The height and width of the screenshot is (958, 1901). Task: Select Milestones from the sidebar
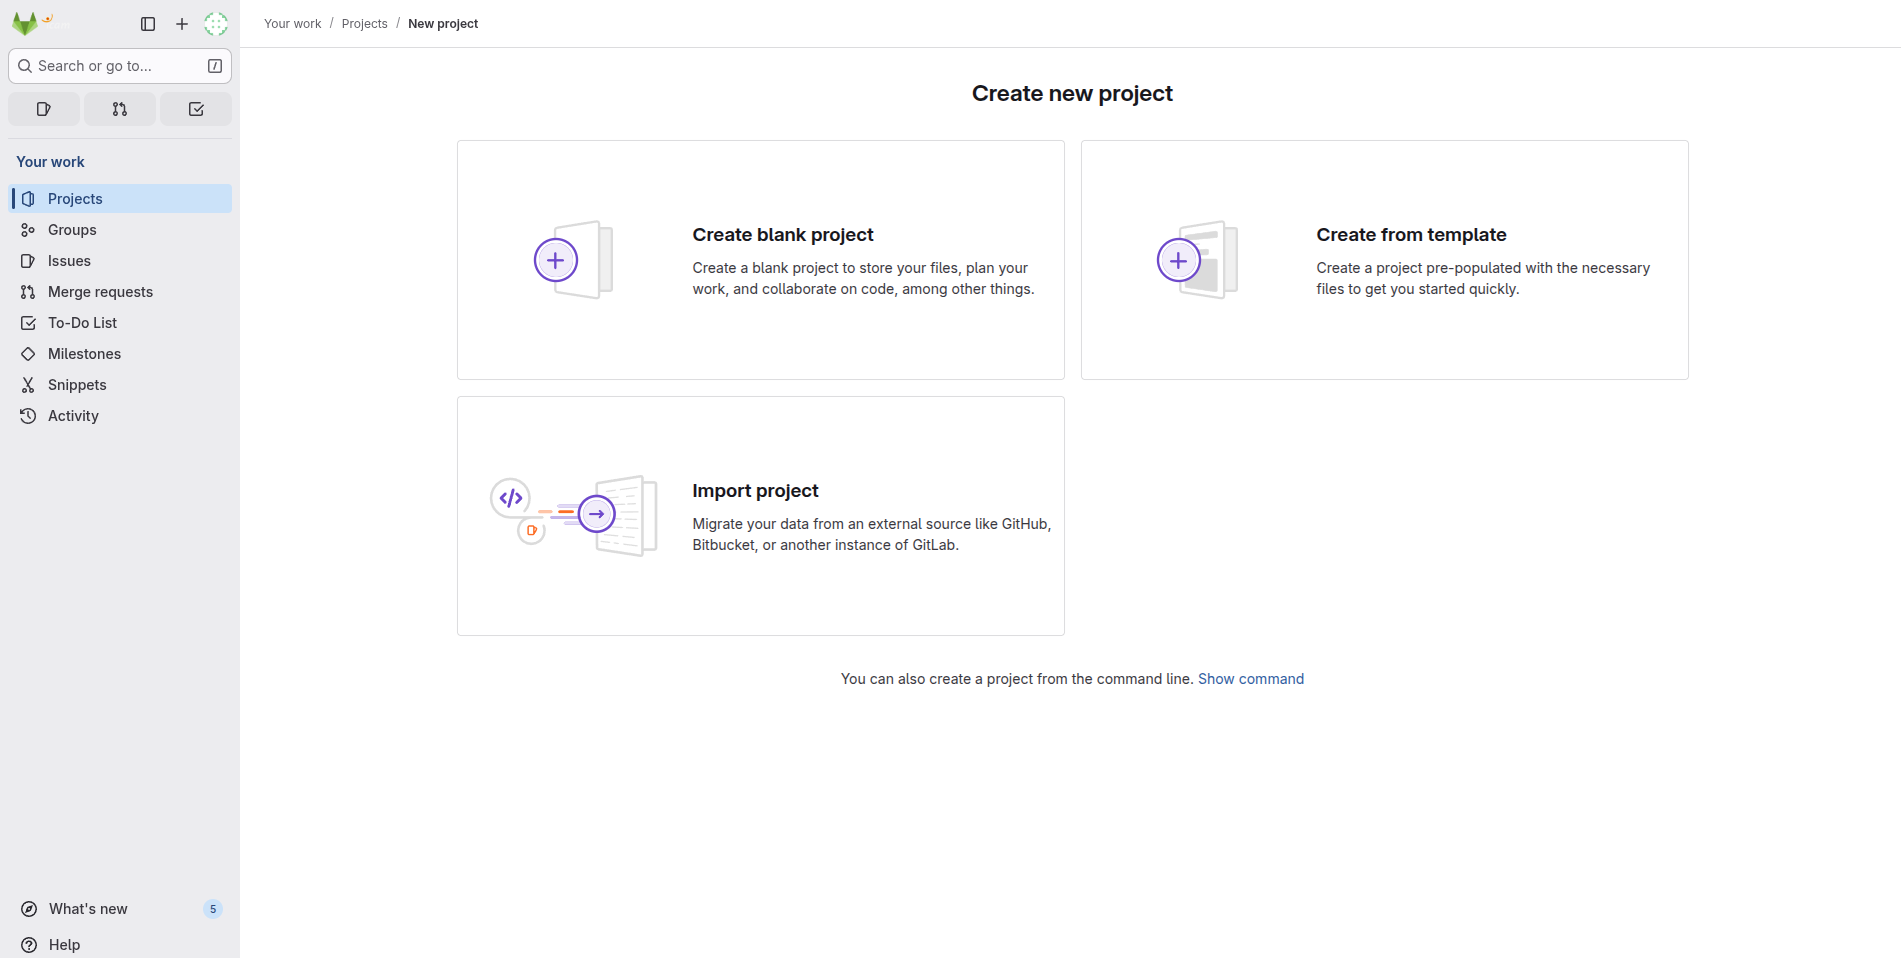coord(84,353)
